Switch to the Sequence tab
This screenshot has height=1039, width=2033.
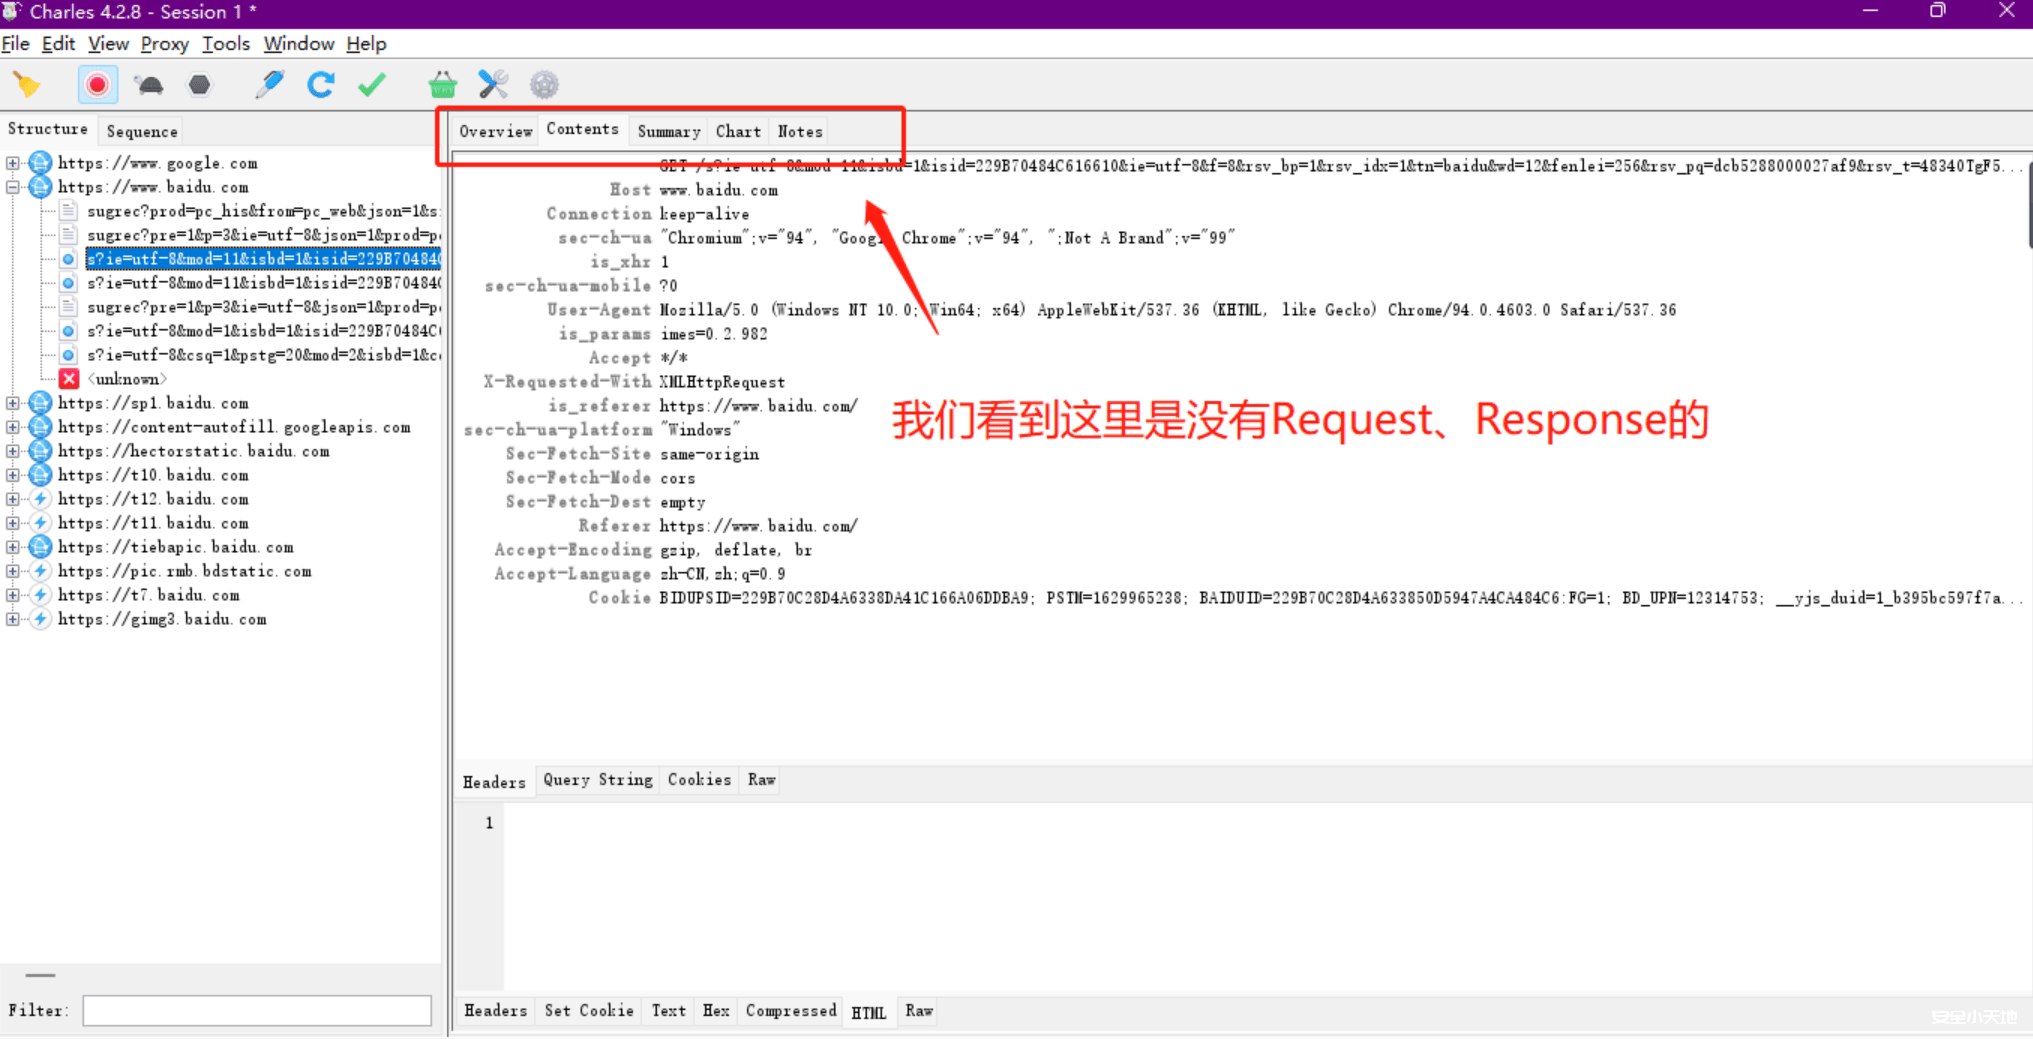[x=142, y=131]
